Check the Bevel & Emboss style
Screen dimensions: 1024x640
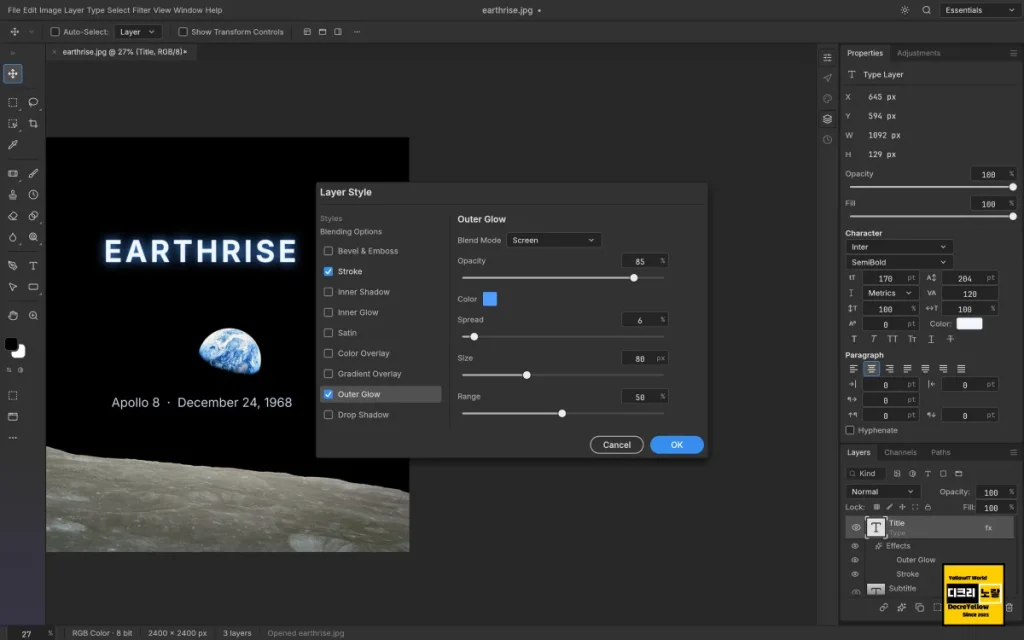click(x=328, y=251)
